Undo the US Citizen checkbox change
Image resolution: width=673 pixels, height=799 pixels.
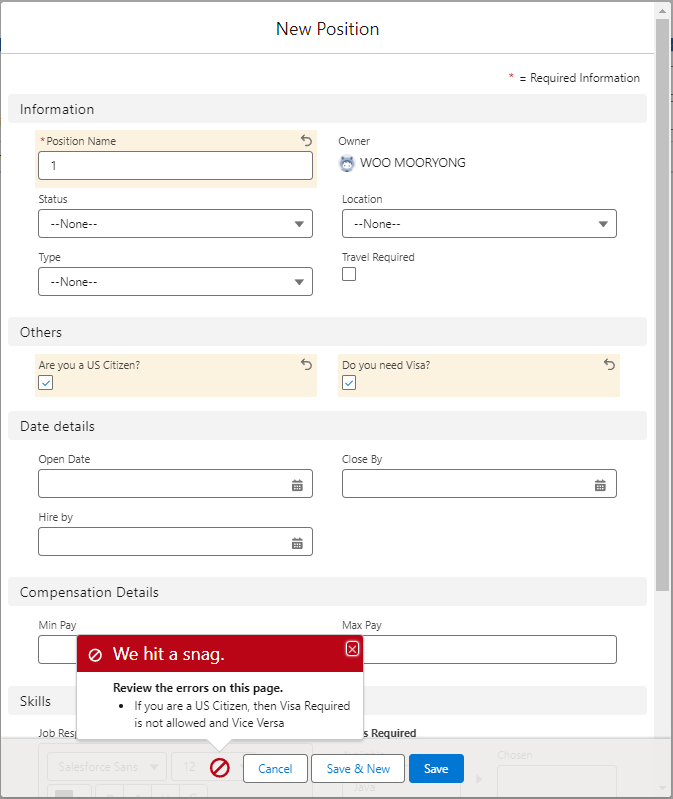click(306, 365)
